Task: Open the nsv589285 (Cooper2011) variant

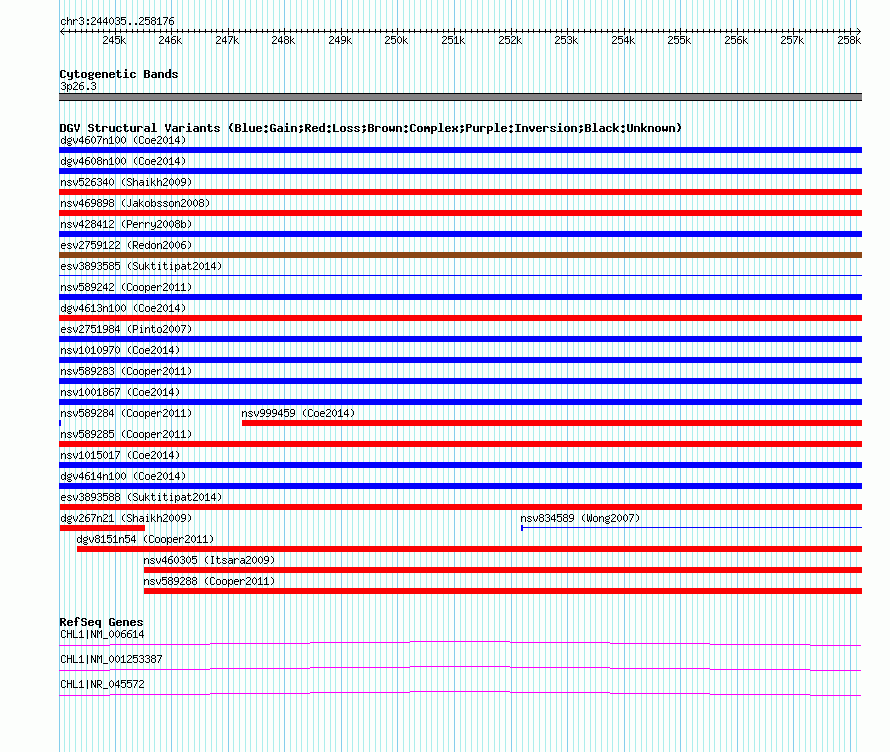Action: [126, 434]
